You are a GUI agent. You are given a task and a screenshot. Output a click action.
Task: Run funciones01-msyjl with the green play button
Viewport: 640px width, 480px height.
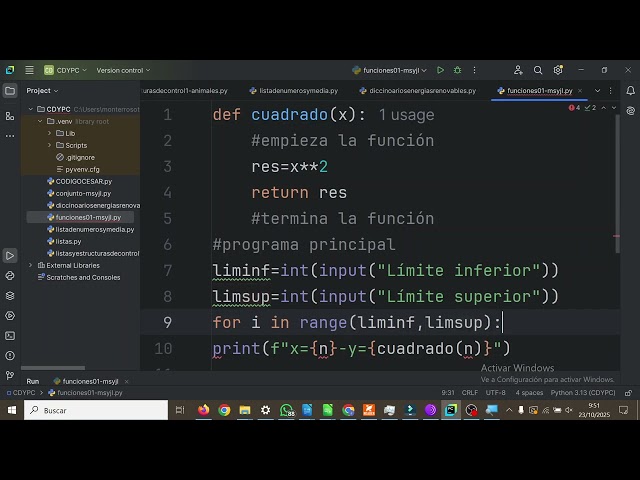click(x=440, y=70)
